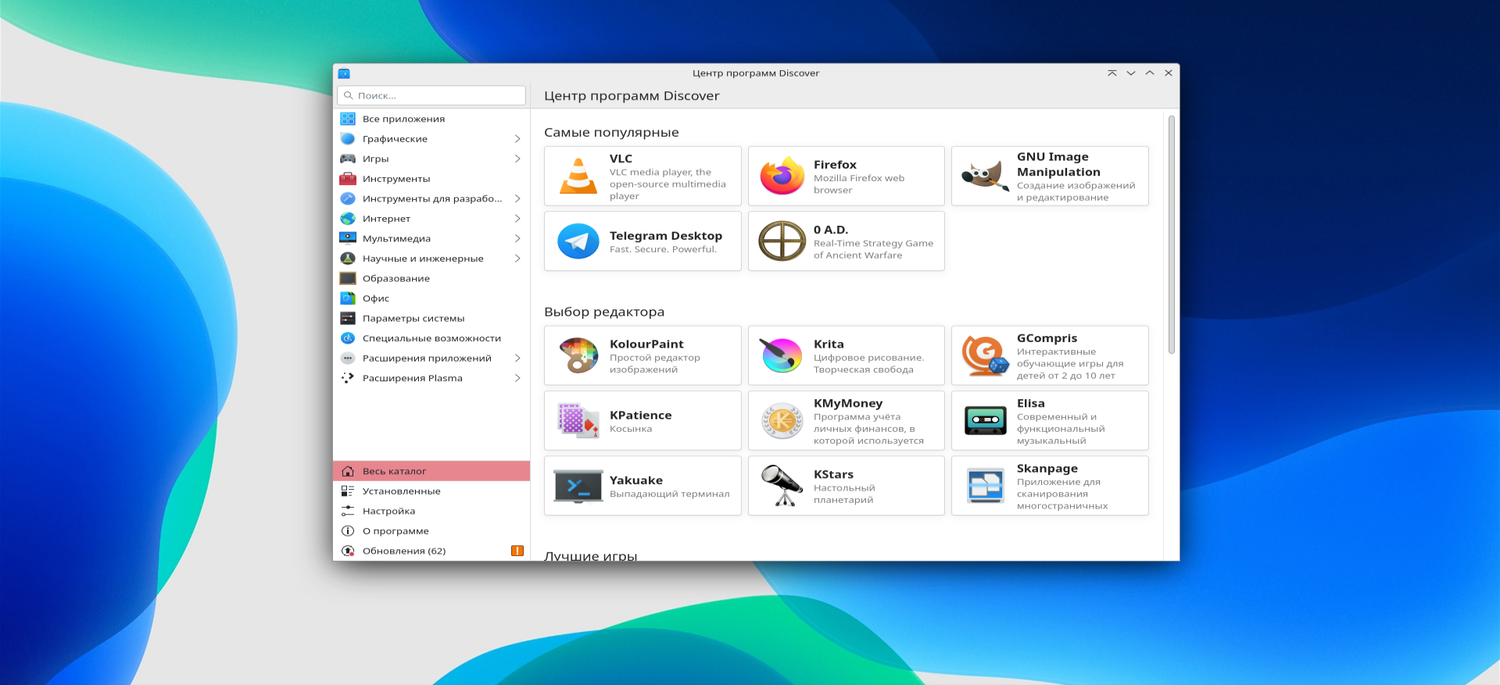Click the Yakuake terminal icon
The height and width of the screenshot is (685, 1500).
[578, 486]
